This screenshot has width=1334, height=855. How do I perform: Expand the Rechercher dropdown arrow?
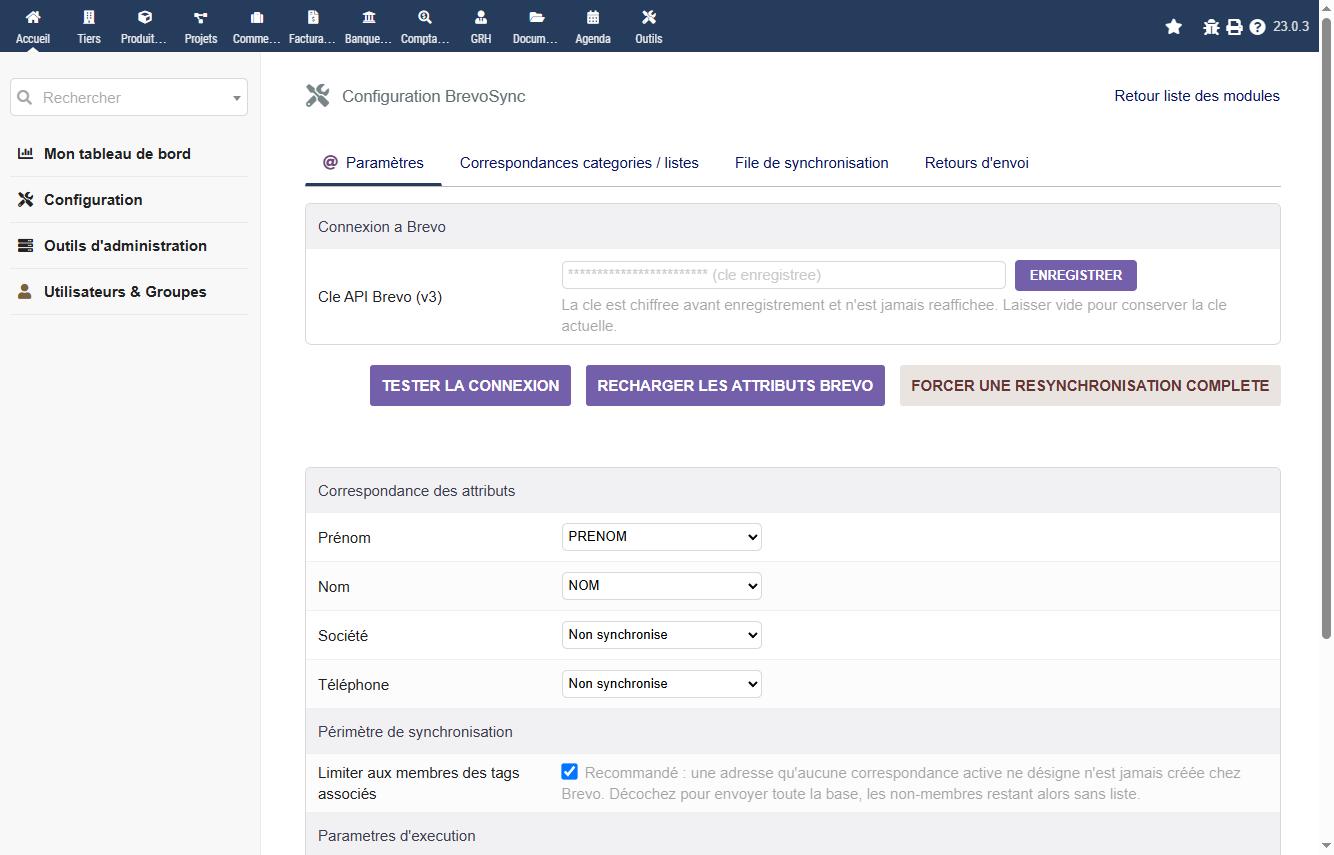(237, 98)
